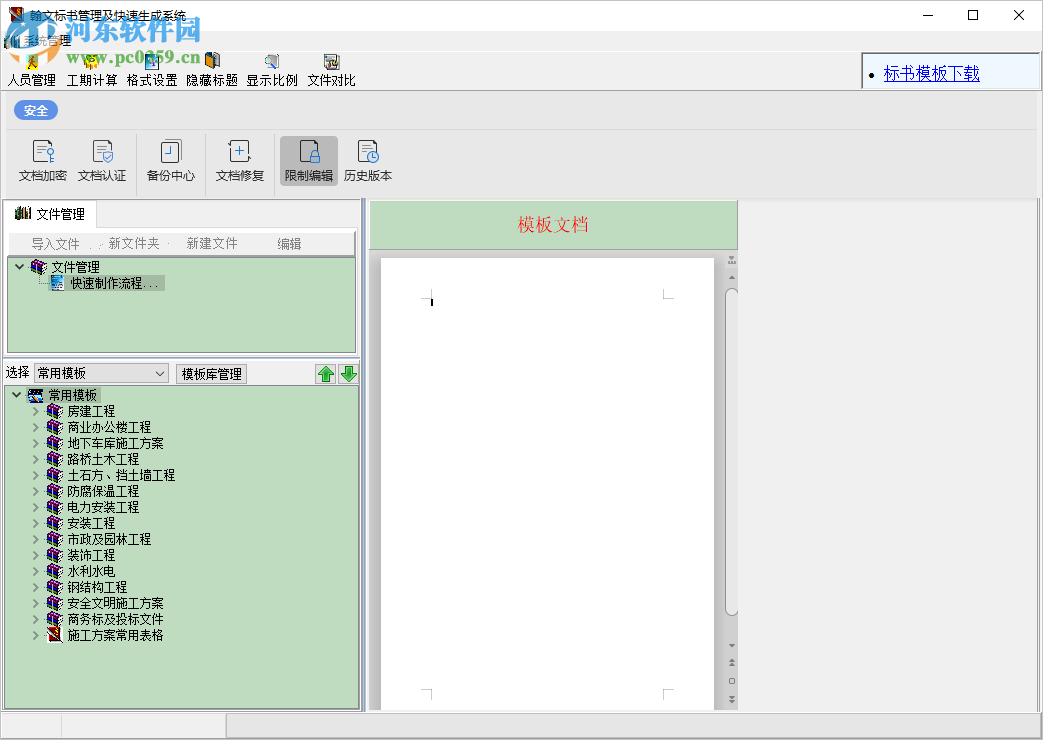Click 新建文件 in file toolbar
The height and width of the screenshot is (740, 1043).
point(212,244)
